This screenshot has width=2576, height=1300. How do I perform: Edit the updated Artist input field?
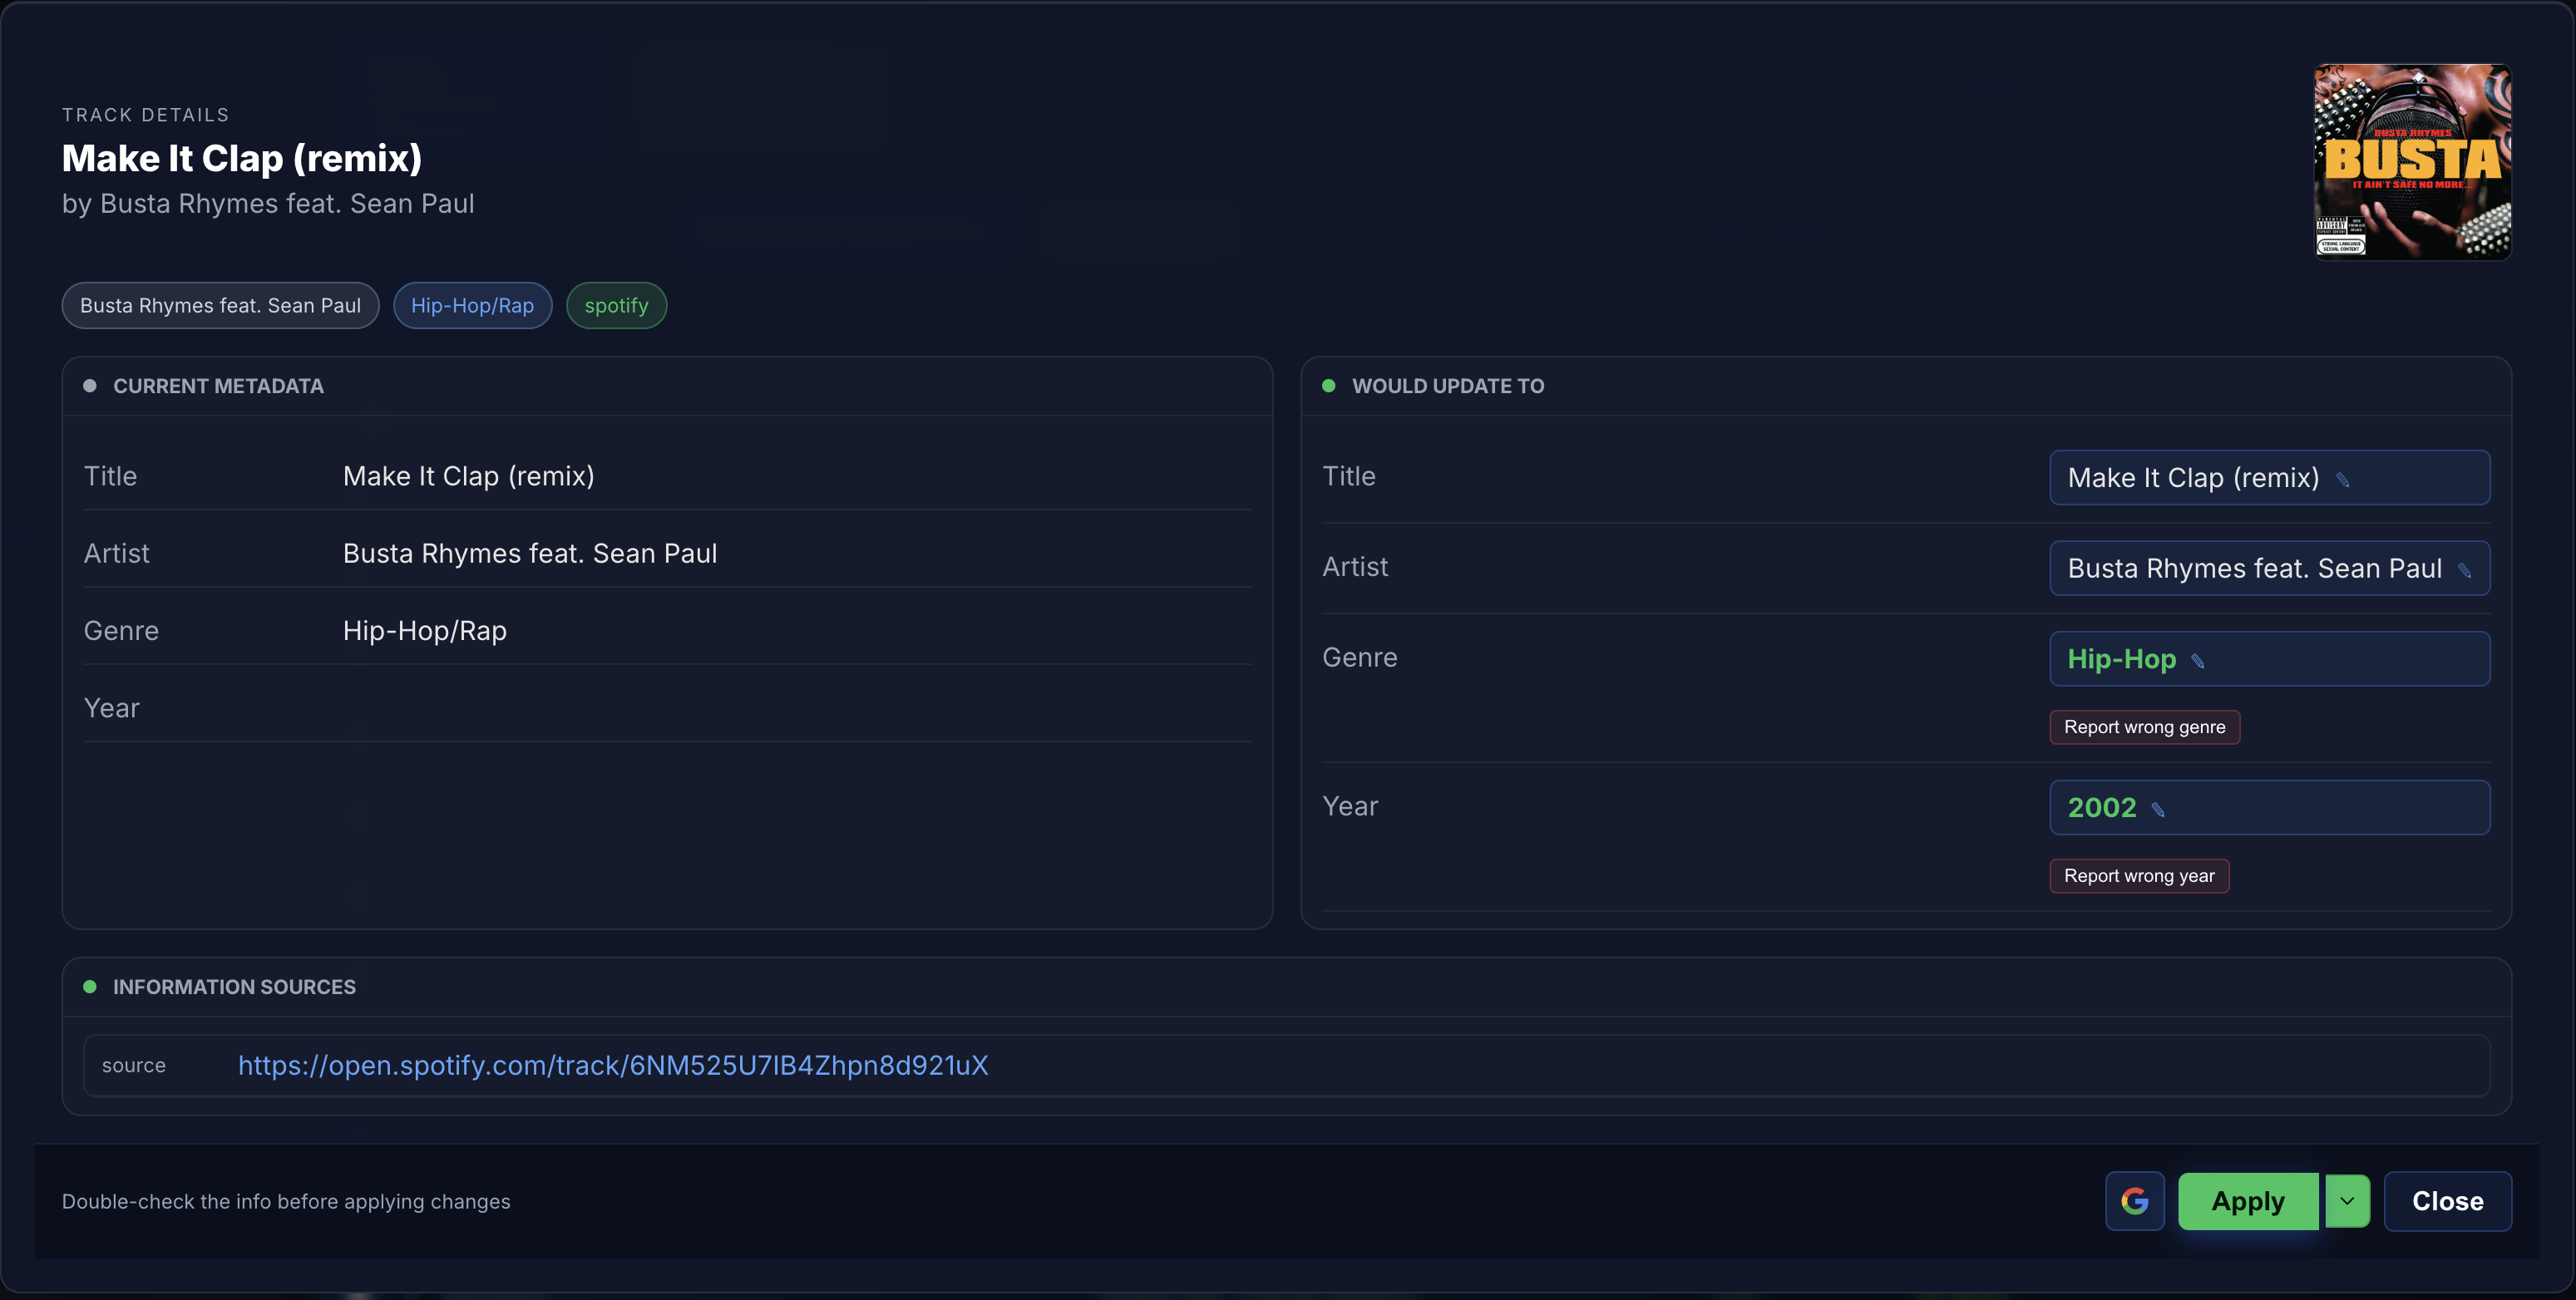[2254, 569]
